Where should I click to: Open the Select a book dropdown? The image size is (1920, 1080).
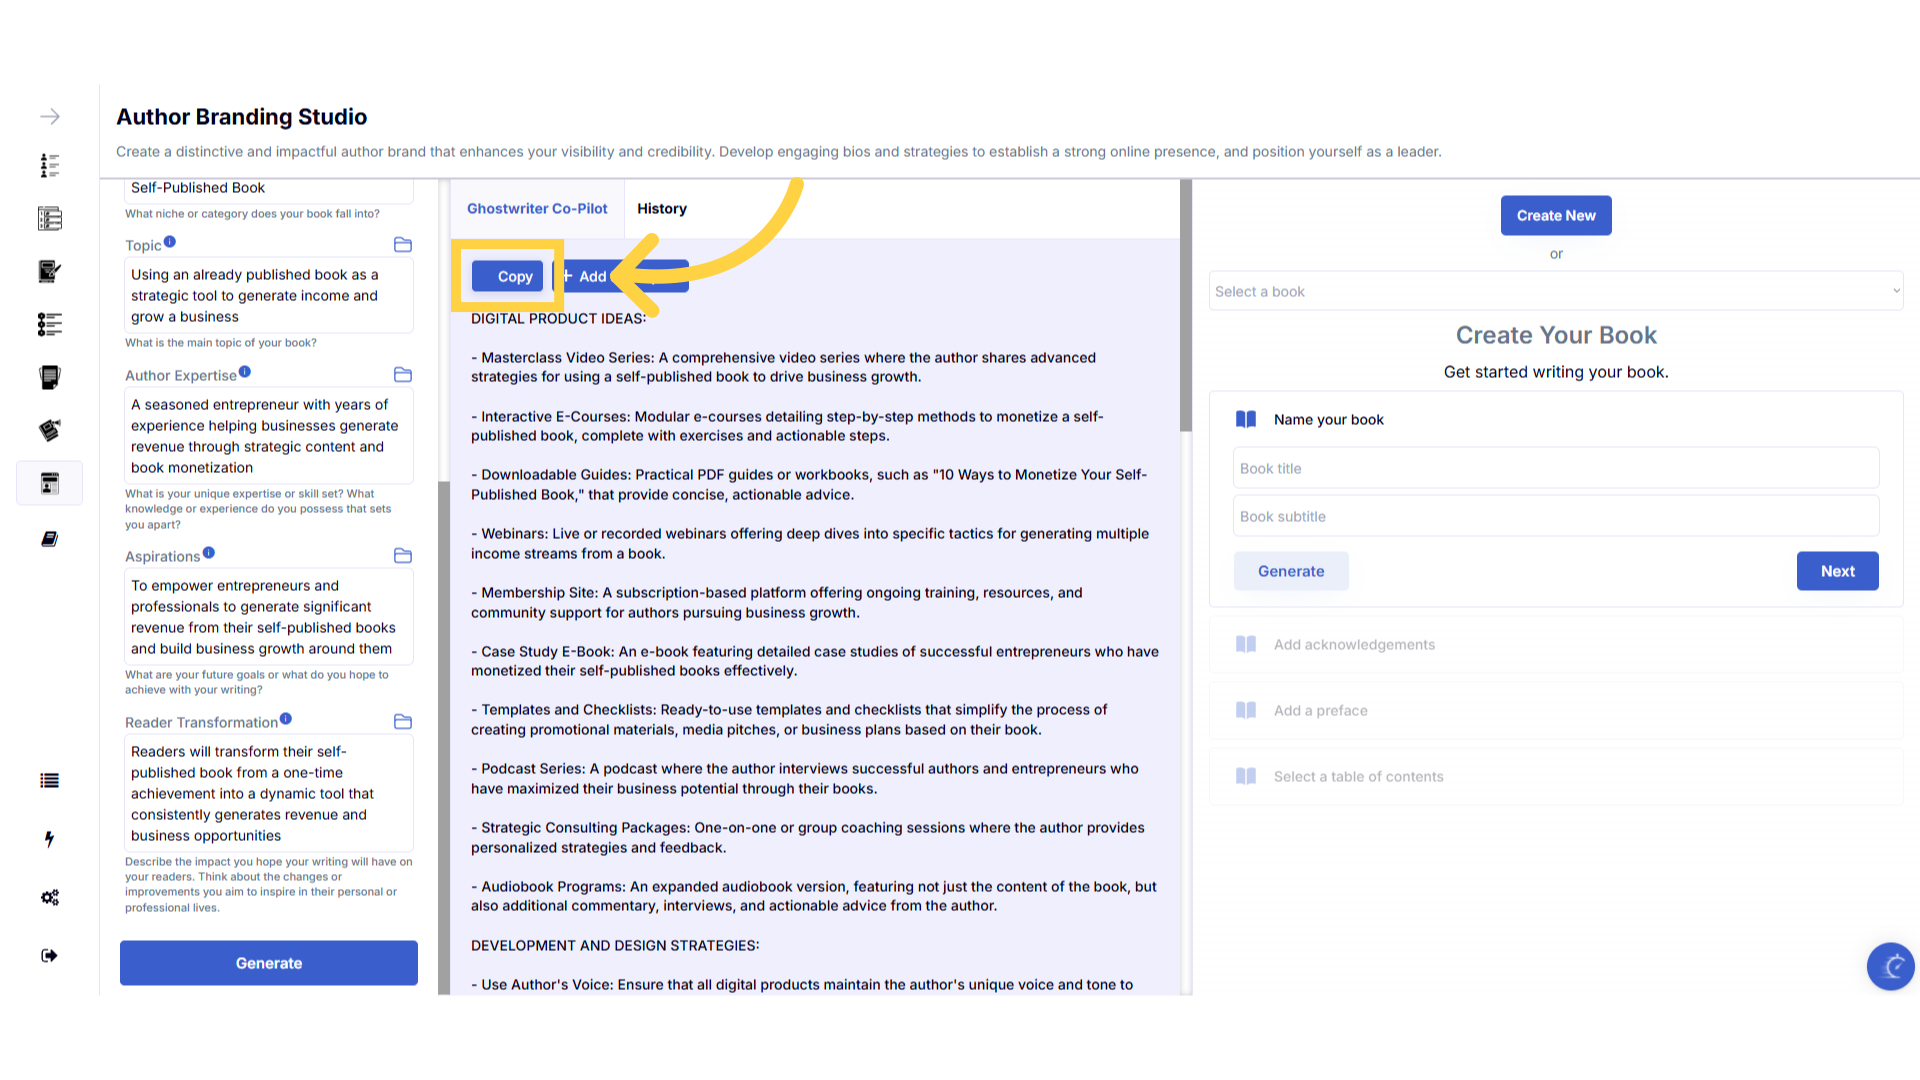pyautogui.click(x=1555, y=291)
